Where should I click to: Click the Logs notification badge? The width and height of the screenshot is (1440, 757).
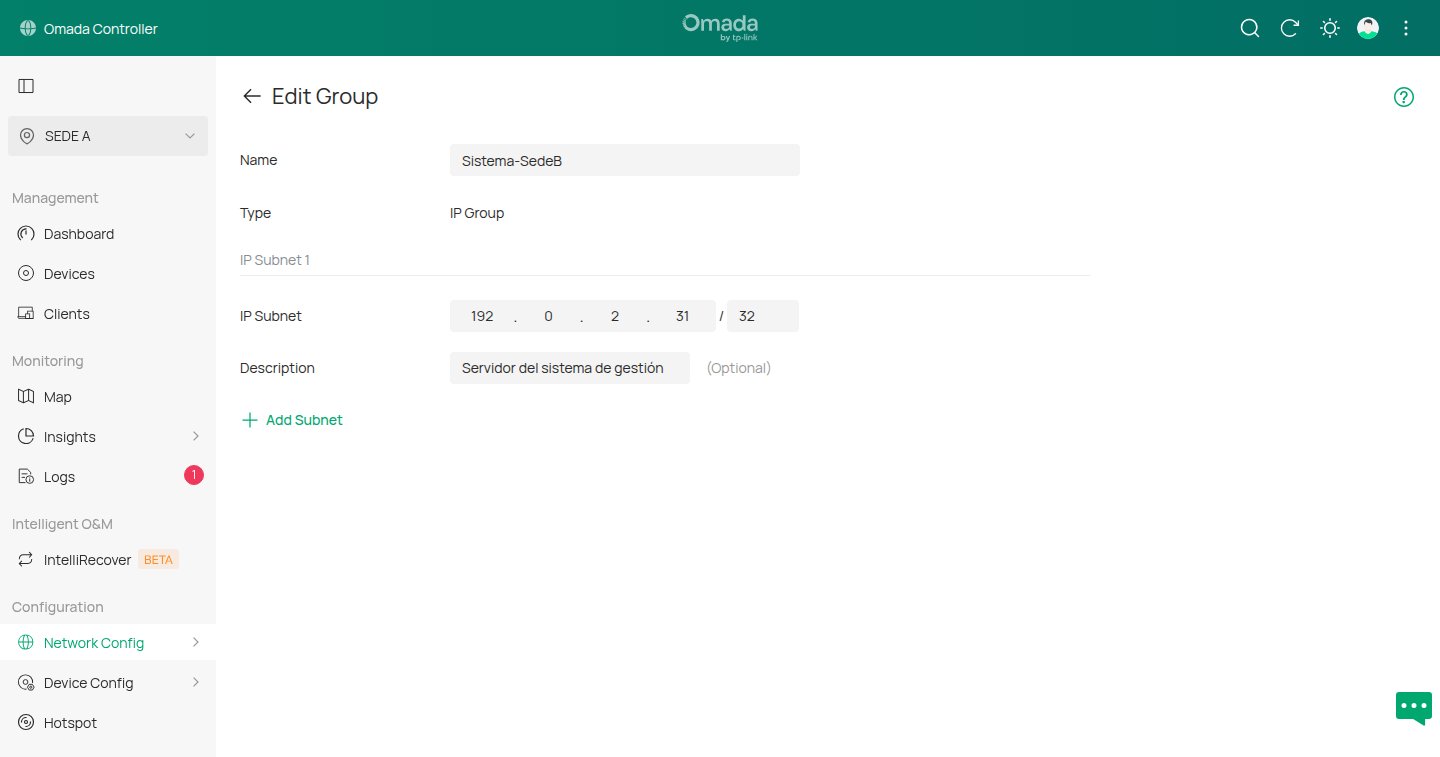pos(194,475)
